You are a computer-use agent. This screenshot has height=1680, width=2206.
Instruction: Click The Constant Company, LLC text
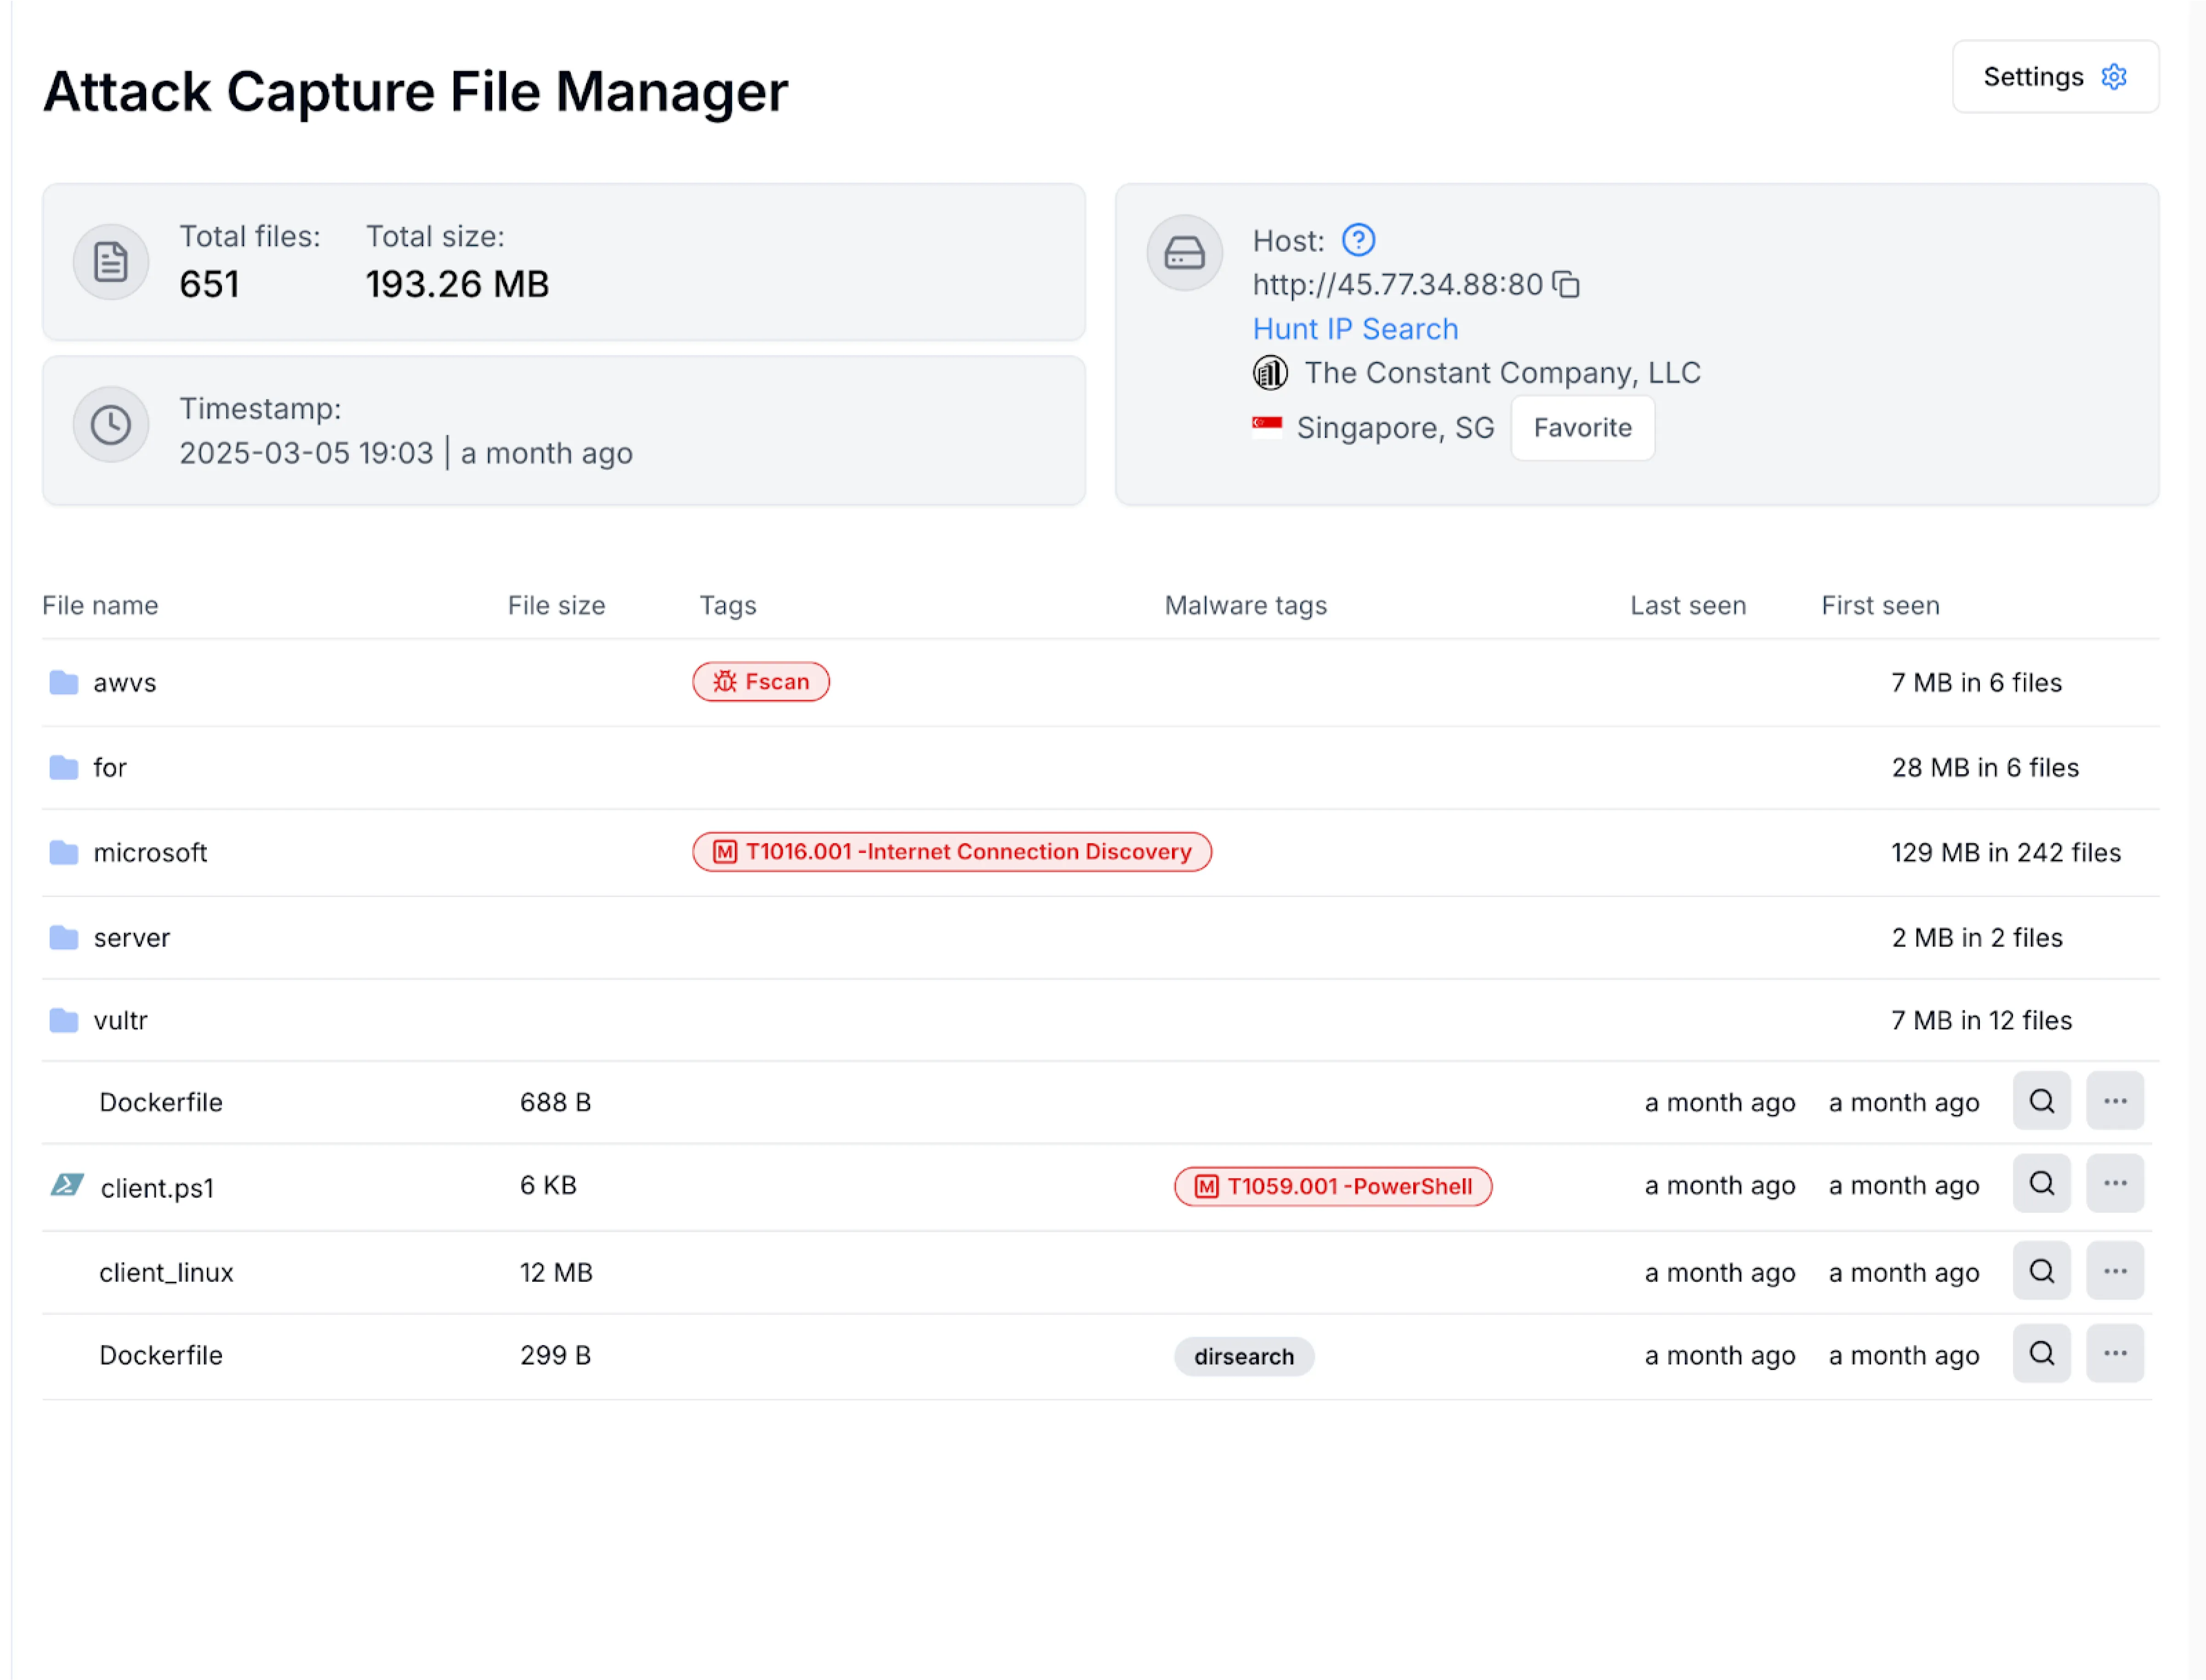click(1502, 373)
